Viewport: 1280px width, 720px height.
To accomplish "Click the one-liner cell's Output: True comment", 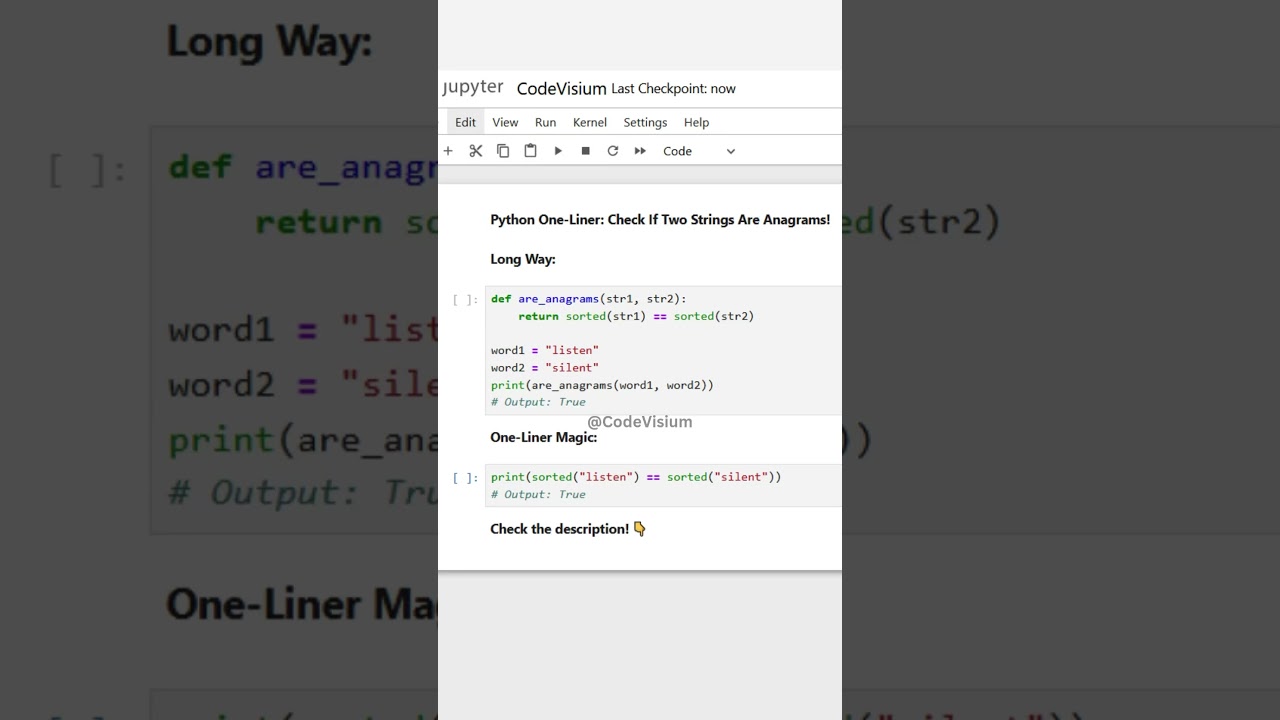I will [x=538, y=494].
